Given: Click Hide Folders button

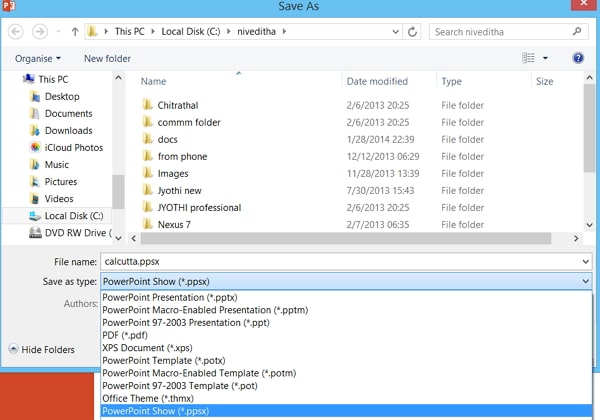Looking at the screenshot, I should (41, 350).
